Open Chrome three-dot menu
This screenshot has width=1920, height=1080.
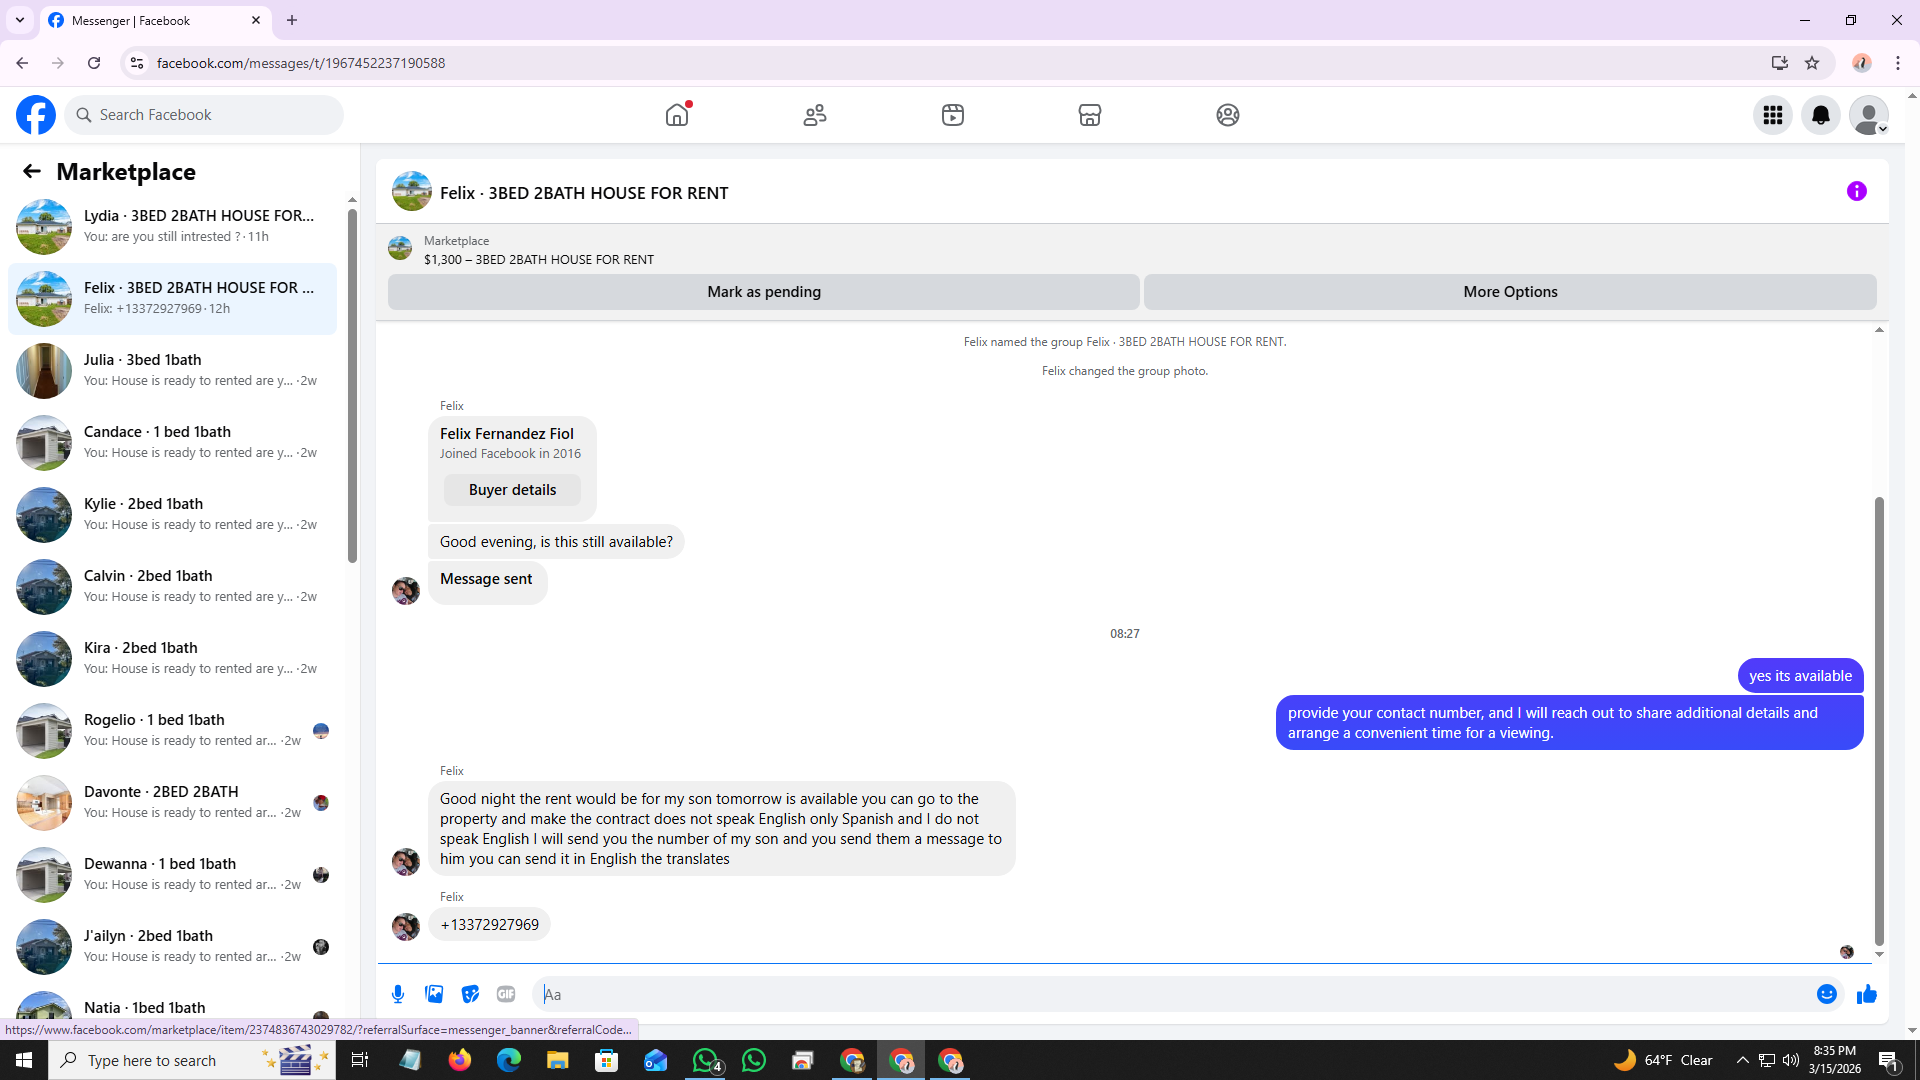(1898, 63)
